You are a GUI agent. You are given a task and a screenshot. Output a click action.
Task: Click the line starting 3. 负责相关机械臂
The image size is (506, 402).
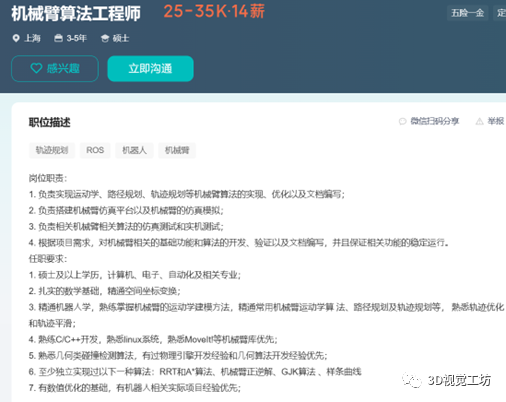[126, 227]
